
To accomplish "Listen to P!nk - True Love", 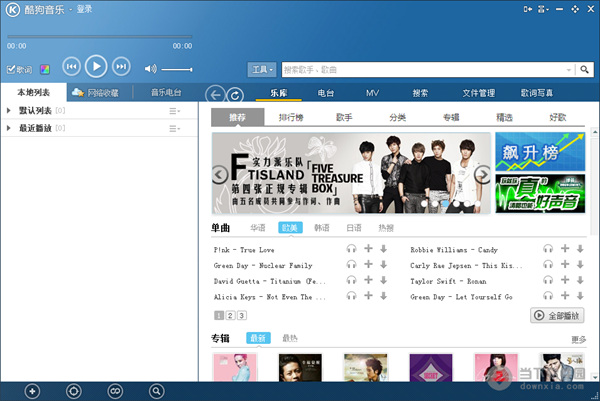I will coord(351,249).
